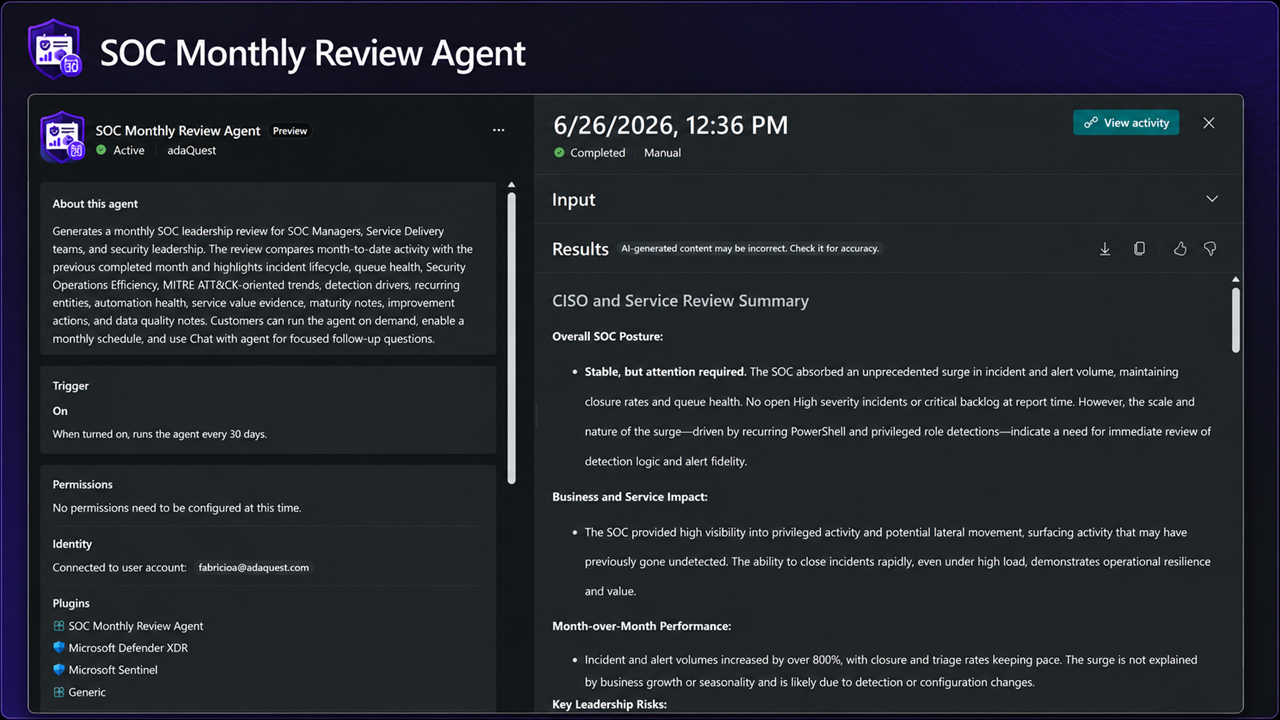Click the SOC Monthly Review Agent plugin icon
This screenshot has width=1280, height=720.
59,626
